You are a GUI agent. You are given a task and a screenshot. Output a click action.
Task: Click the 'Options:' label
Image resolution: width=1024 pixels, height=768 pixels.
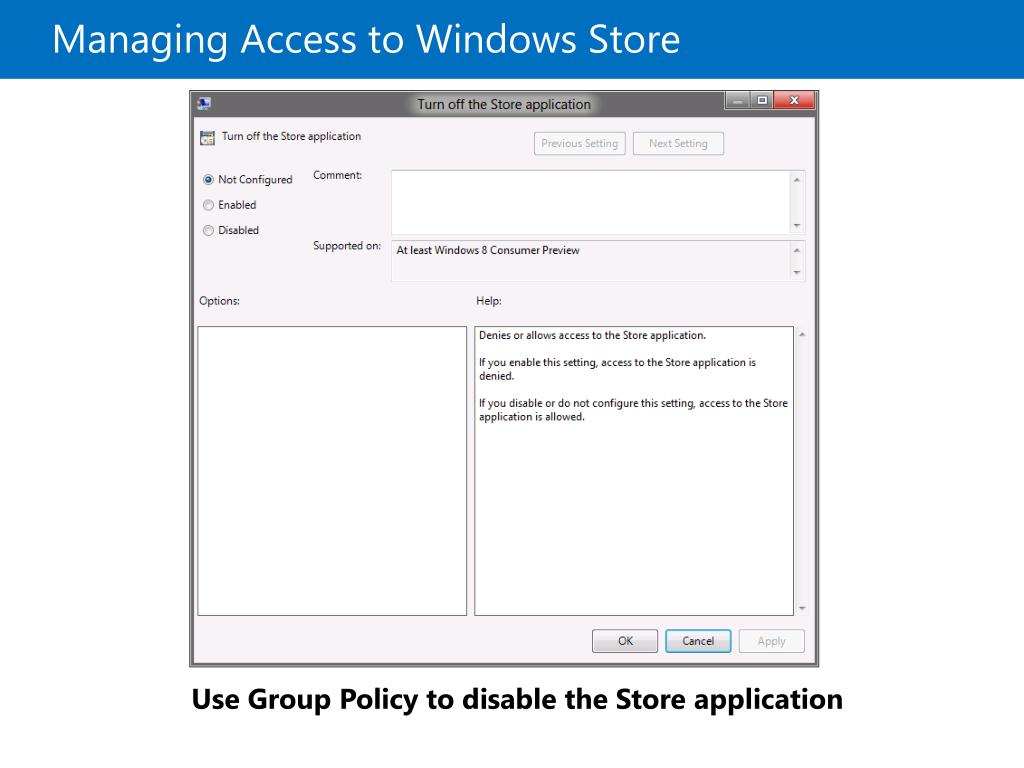(219, 301)
